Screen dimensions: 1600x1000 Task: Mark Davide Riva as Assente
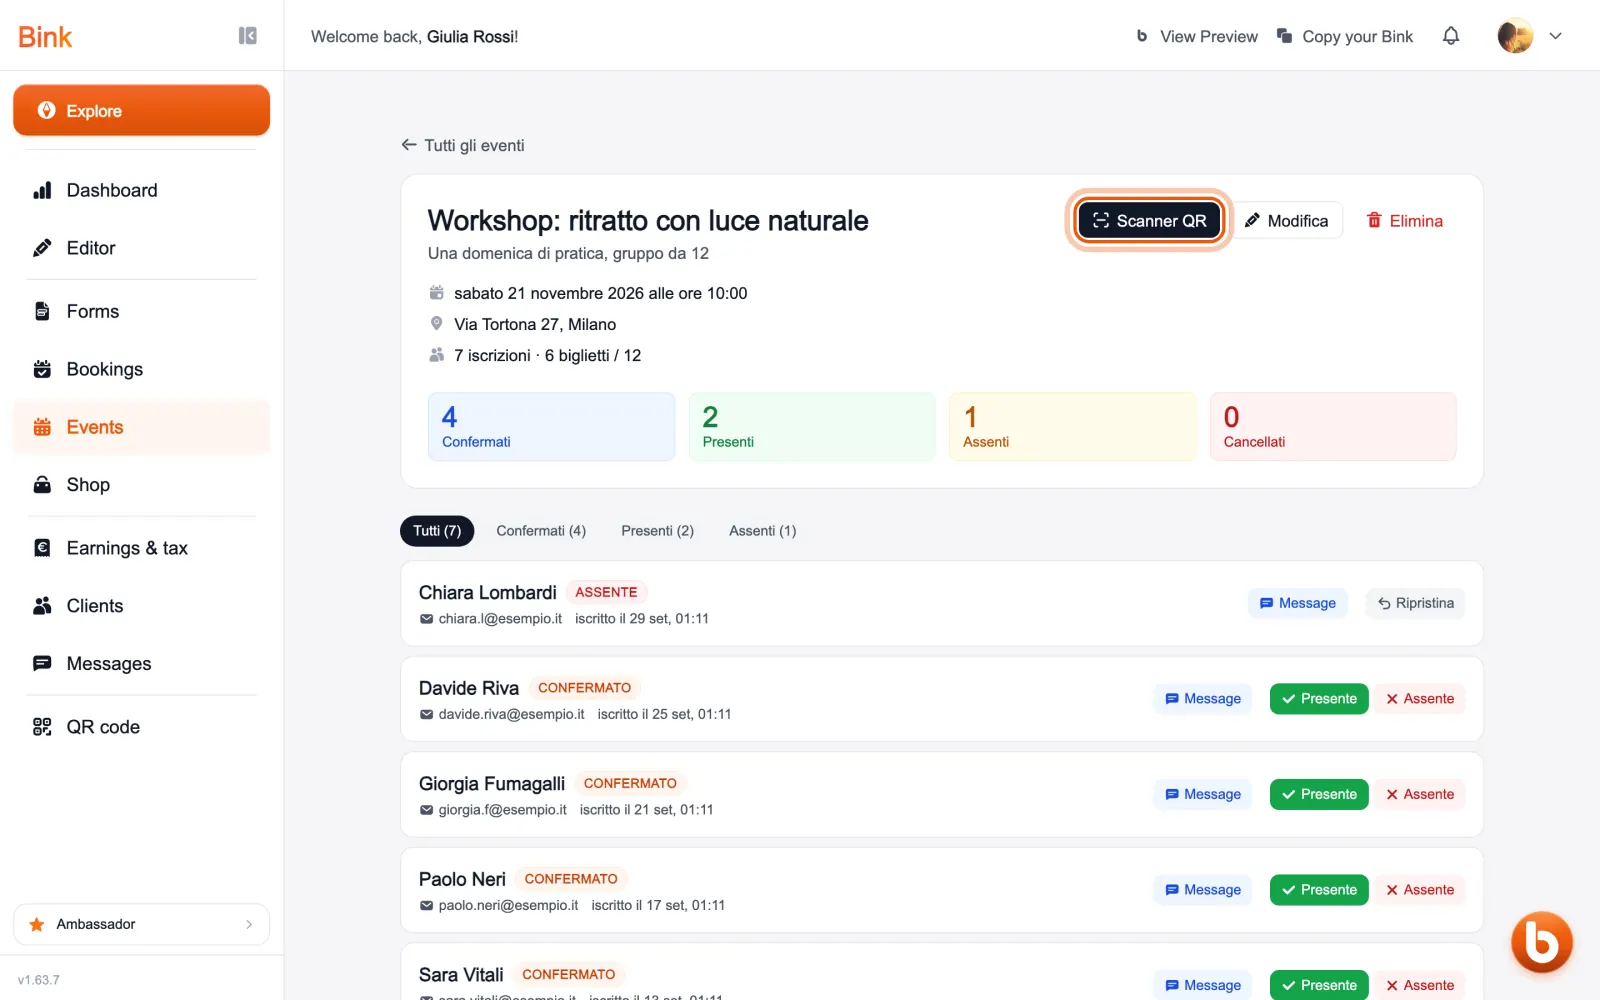point(1420,699)
